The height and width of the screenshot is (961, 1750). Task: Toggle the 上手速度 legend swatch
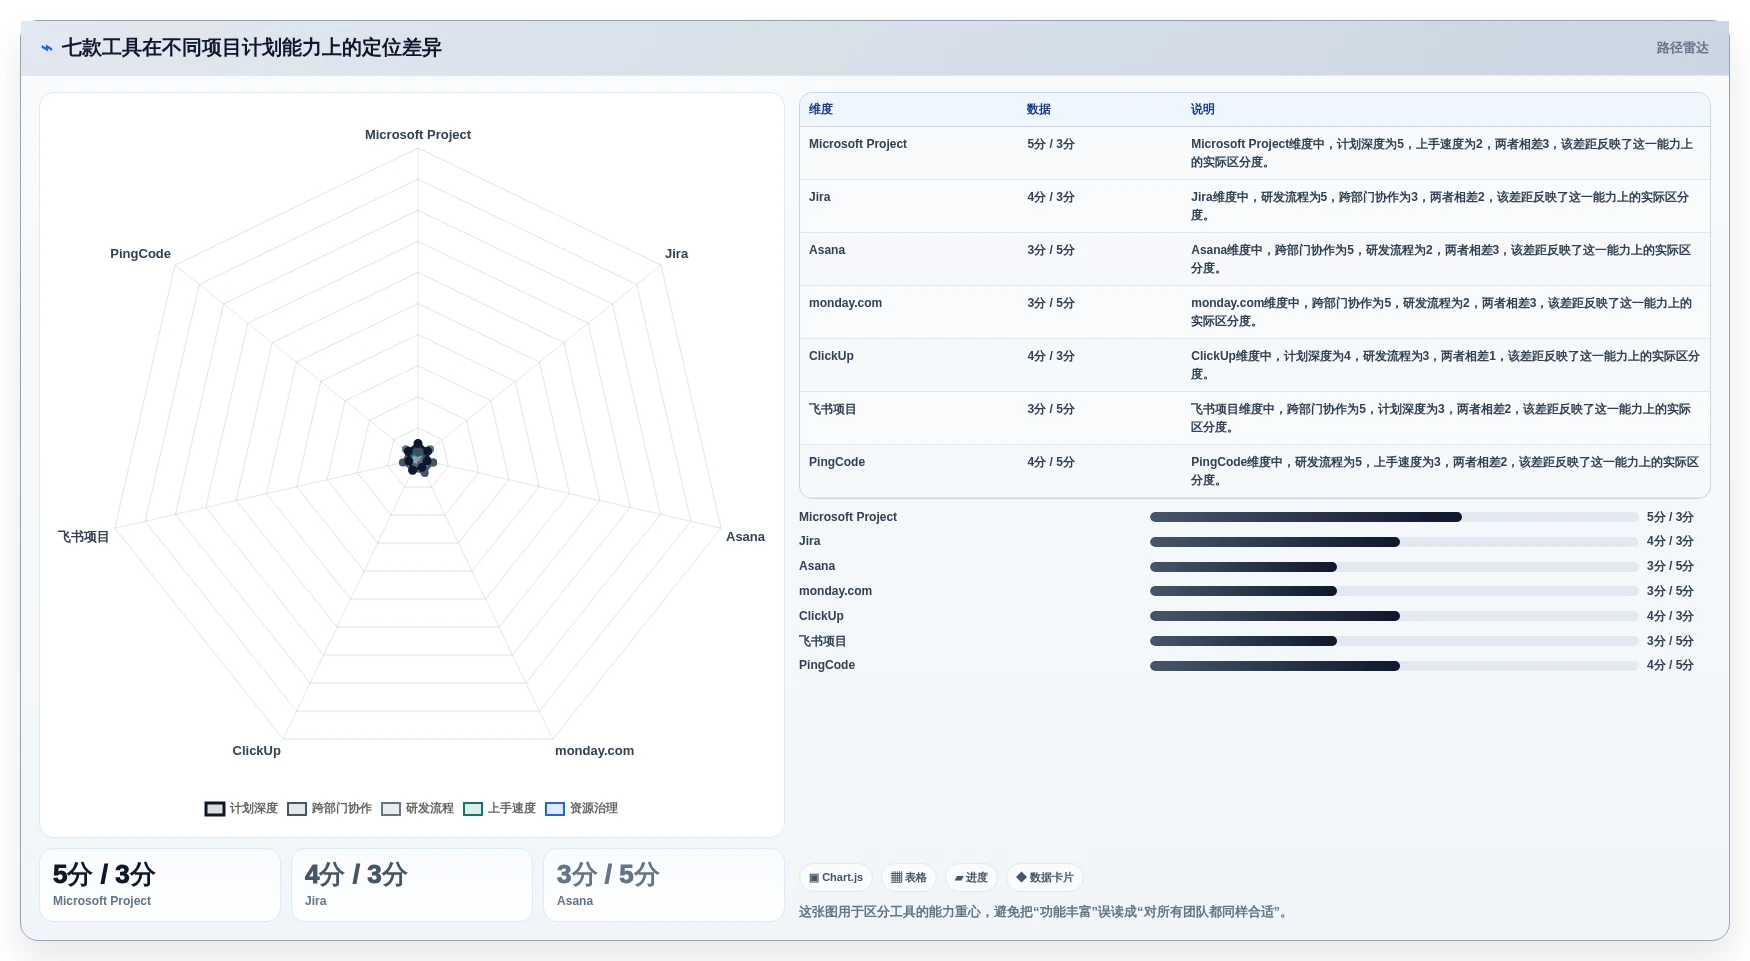473,809
